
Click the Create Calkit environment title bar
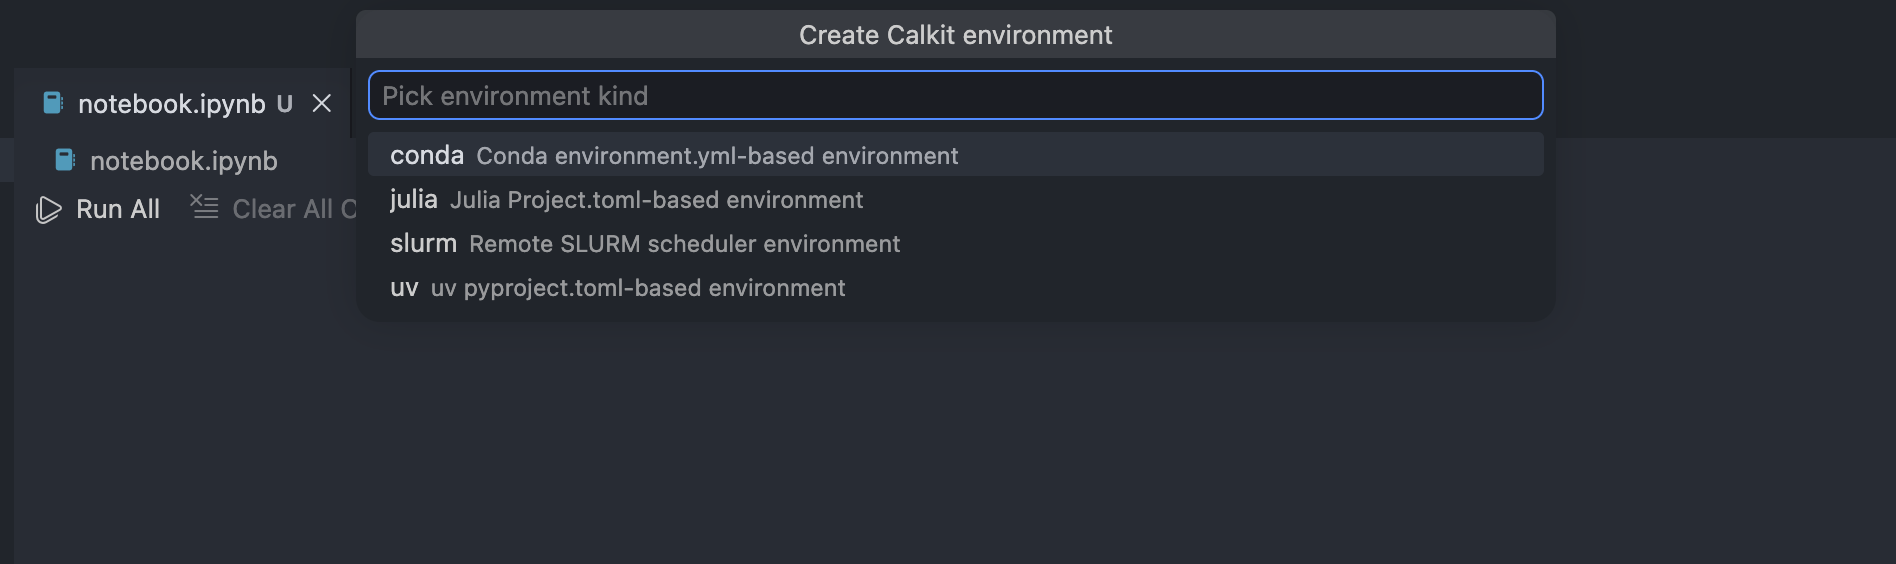click(955, 35)
